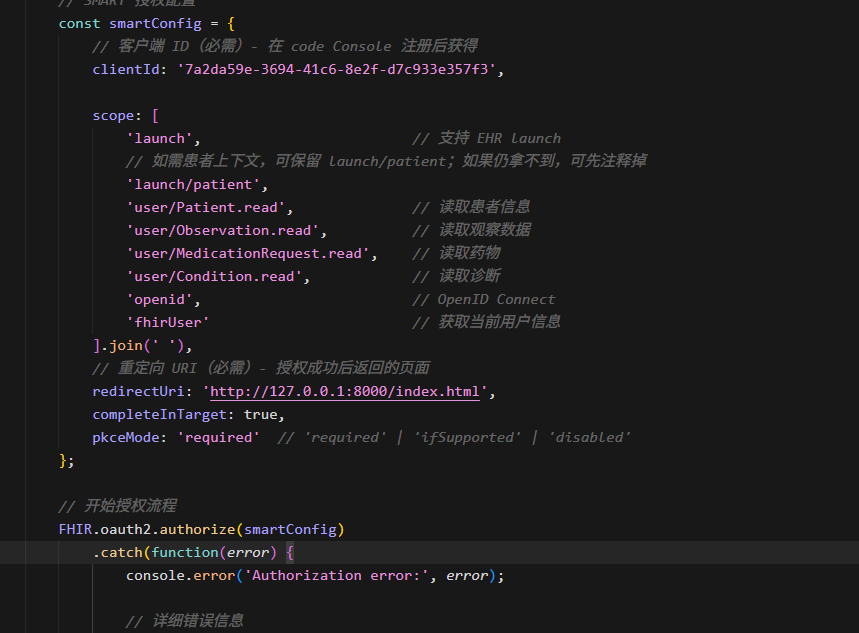The width and height of the screenshot is (859, 633).
Task: Open the http://127.0.0.1:8000/index.html redirect link
Action: (x=345, y=392)
